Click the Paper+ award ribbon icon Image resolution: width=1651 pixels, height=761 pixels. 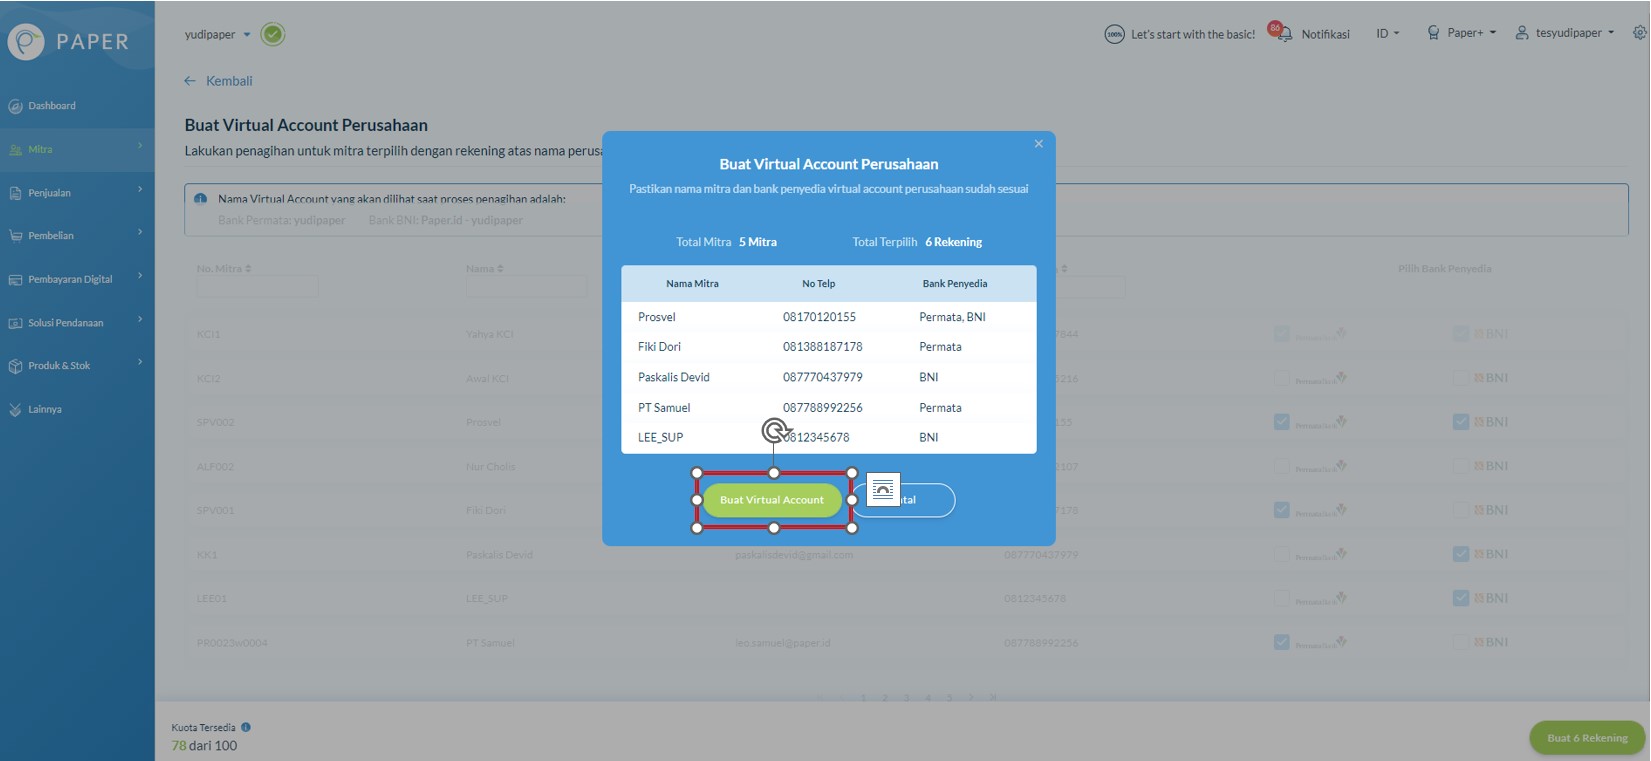point(1433,33)
